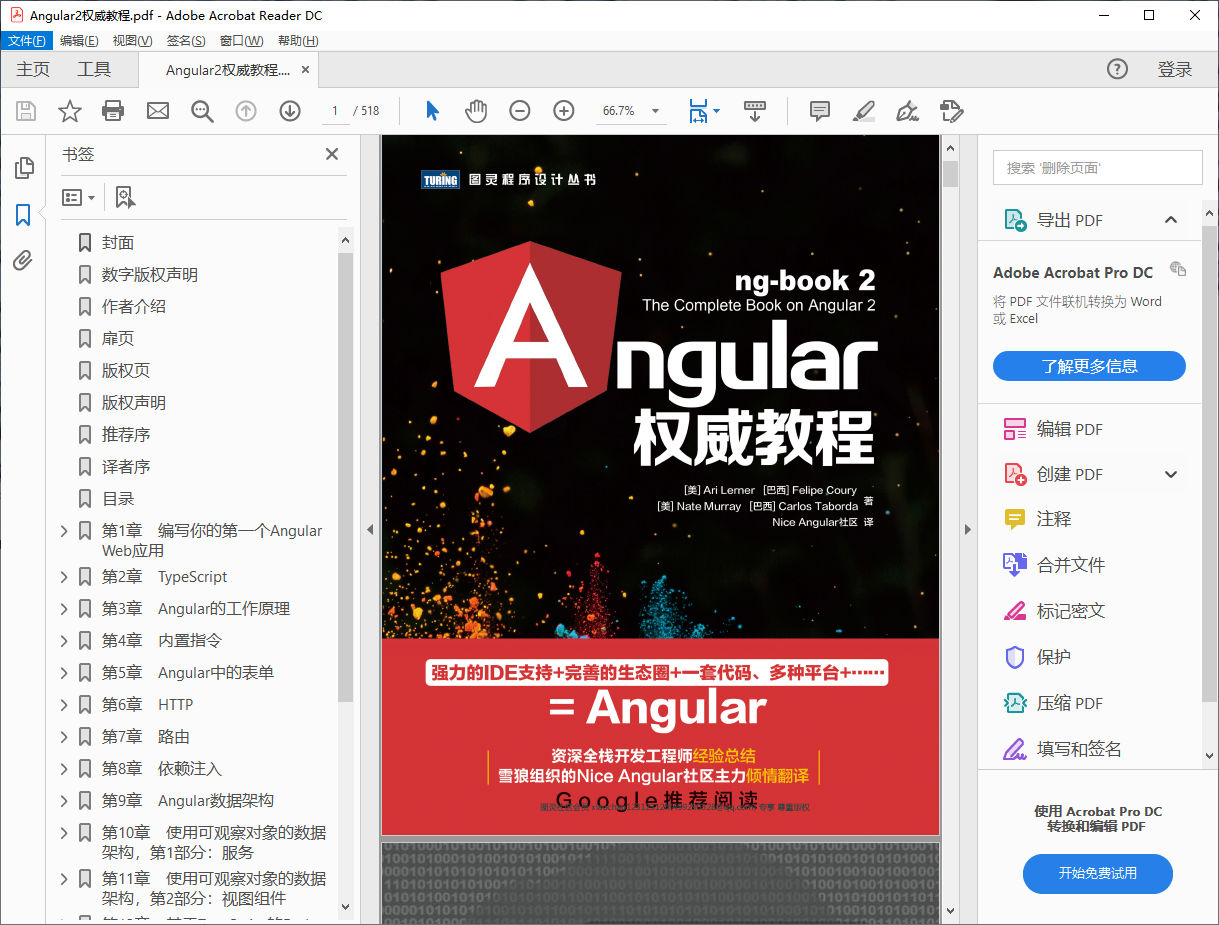
Task: Collapse the 导出 PDF section
Action: 1171,220
